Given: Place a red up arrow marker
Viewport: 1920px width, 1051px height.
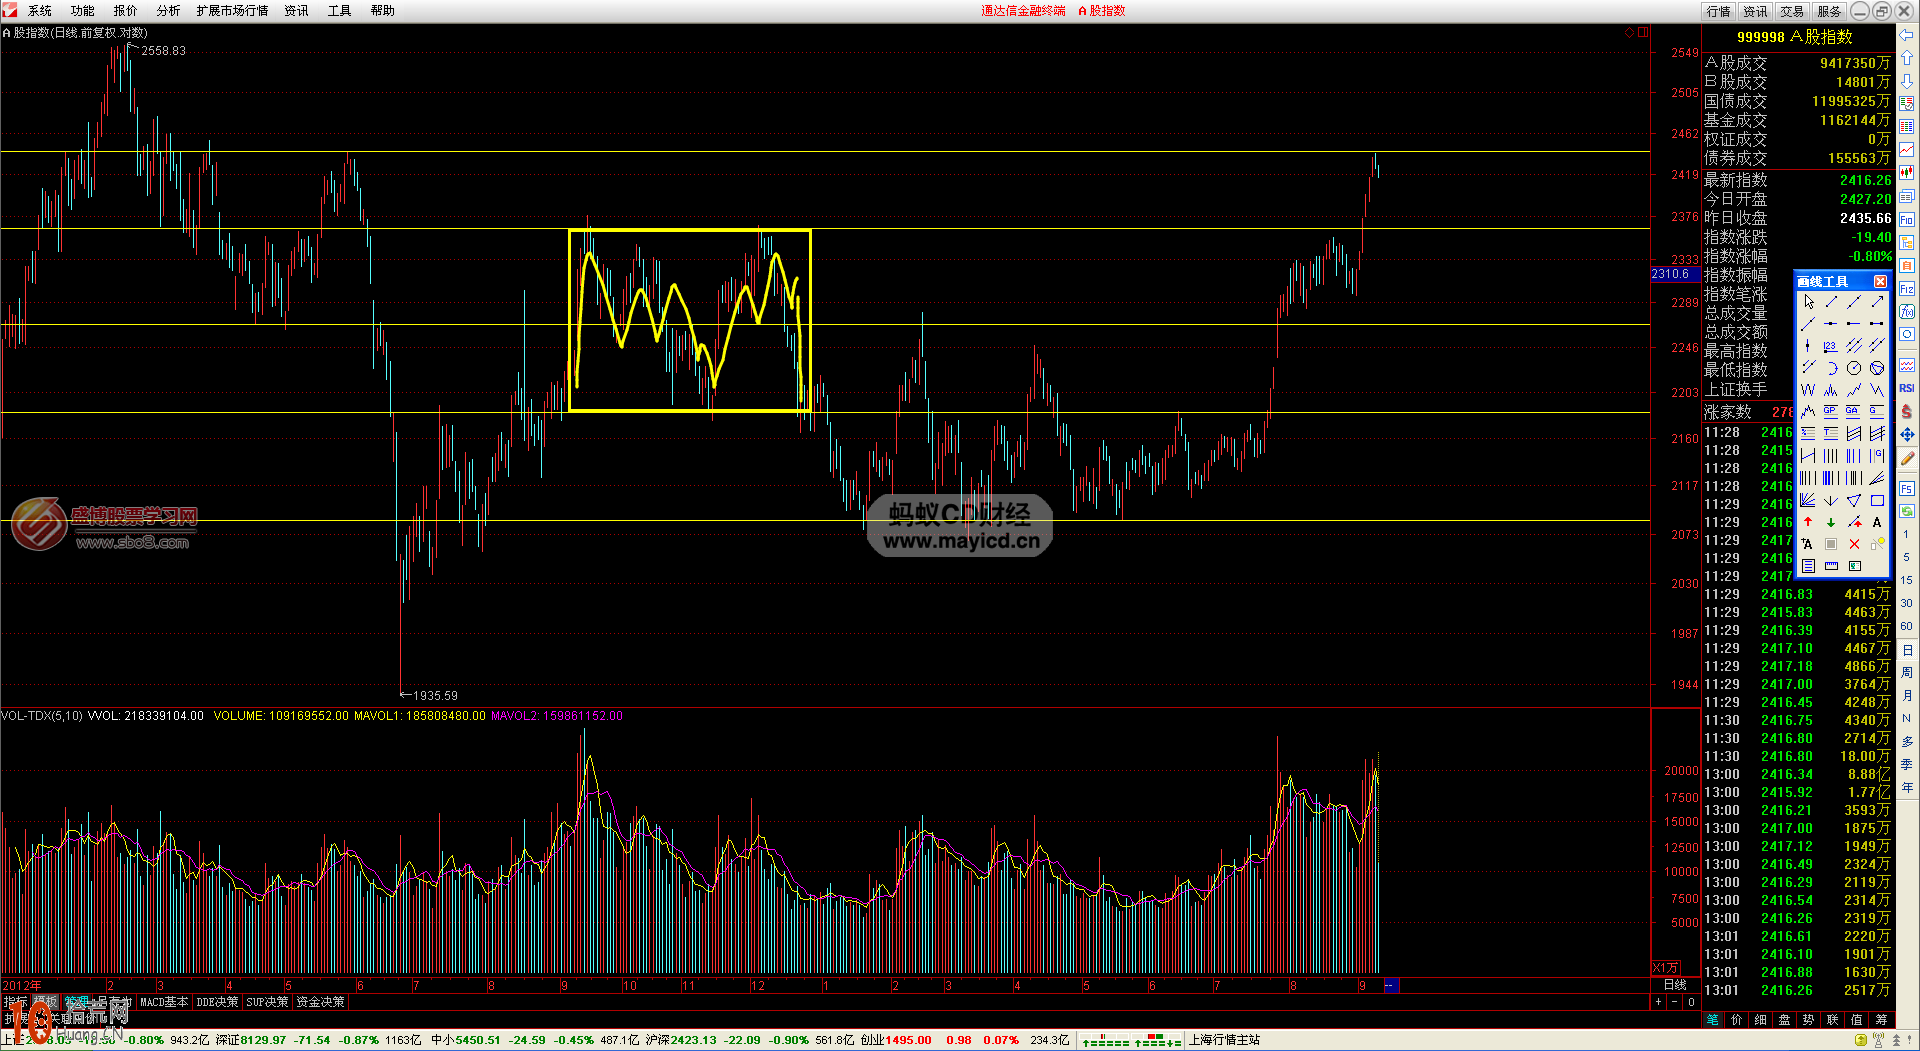Looking at the screenshot, I should (x=1808, y=522).
